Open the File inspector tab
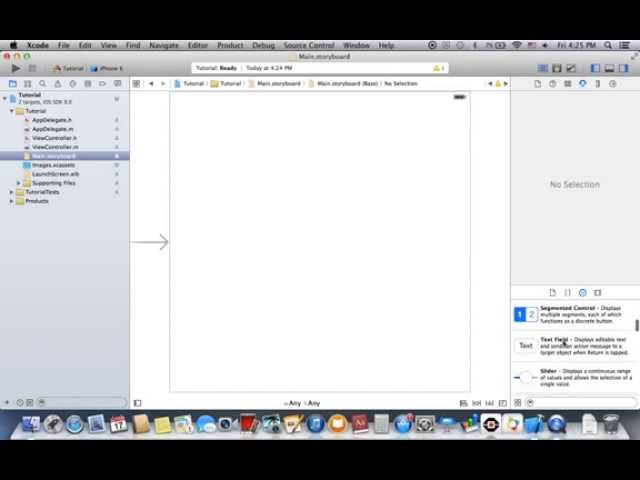640x480 pixels. pos(538,84)
